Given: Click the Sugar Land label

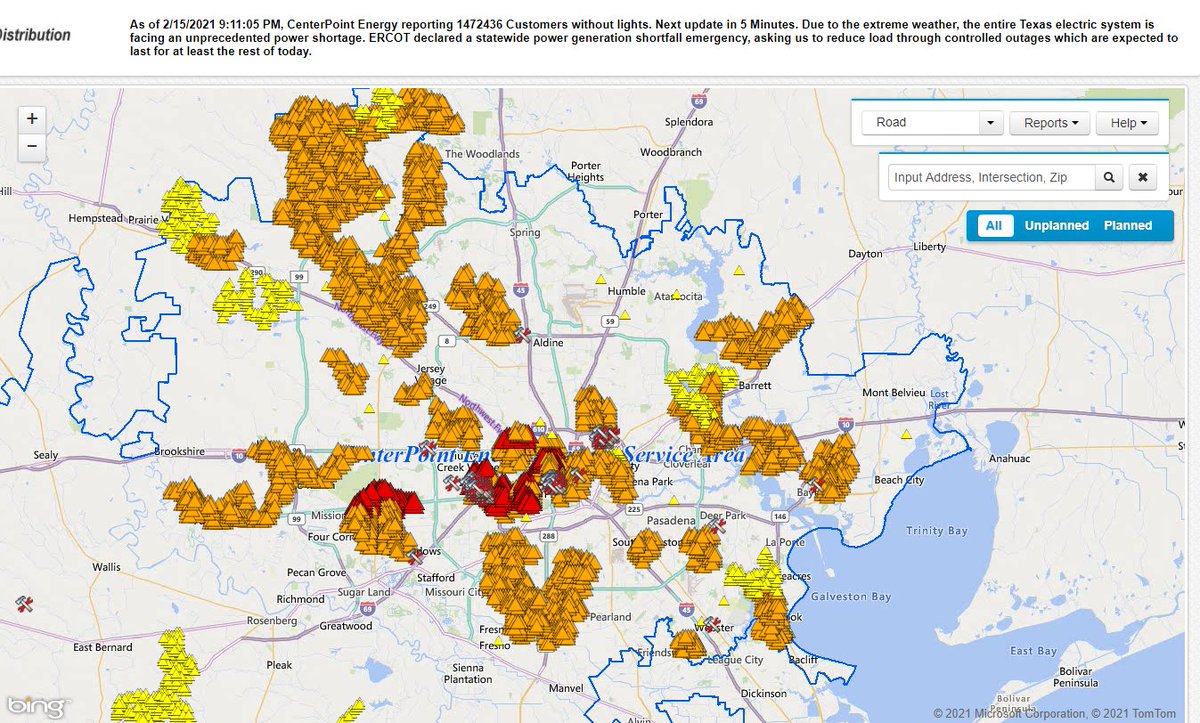Looking at the screenshot, I should click(x=365, y=592).
